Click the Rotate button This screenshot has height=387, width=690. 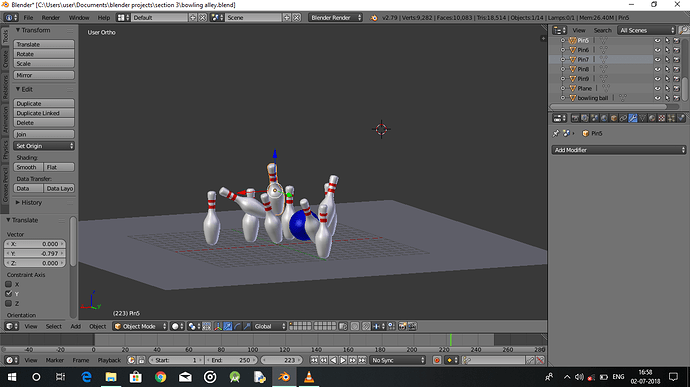(44, 54)
